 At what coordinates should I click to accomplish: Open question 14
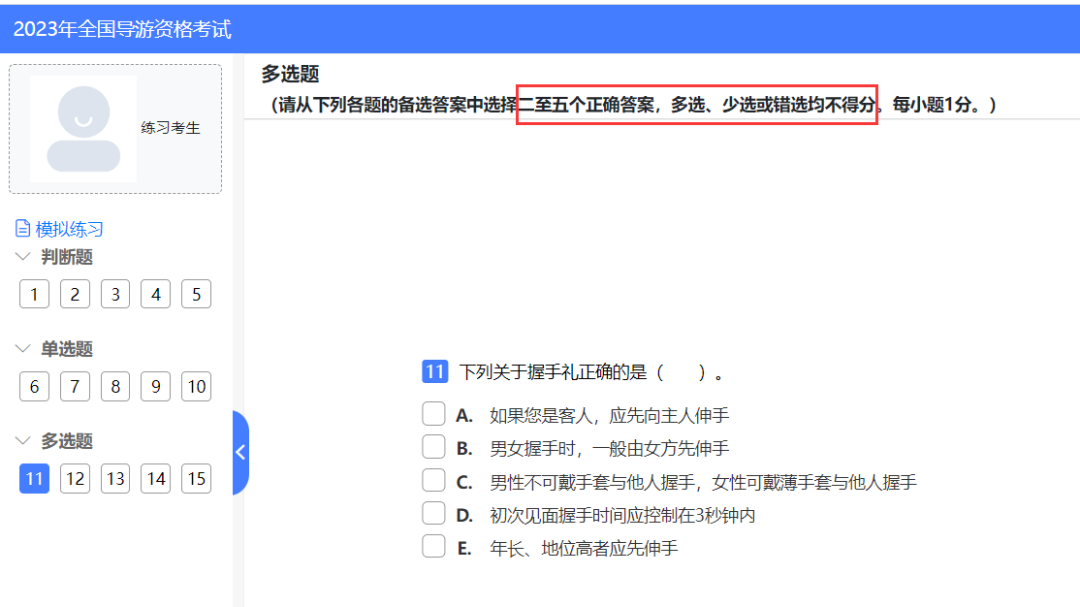click(x=156, y=479)
